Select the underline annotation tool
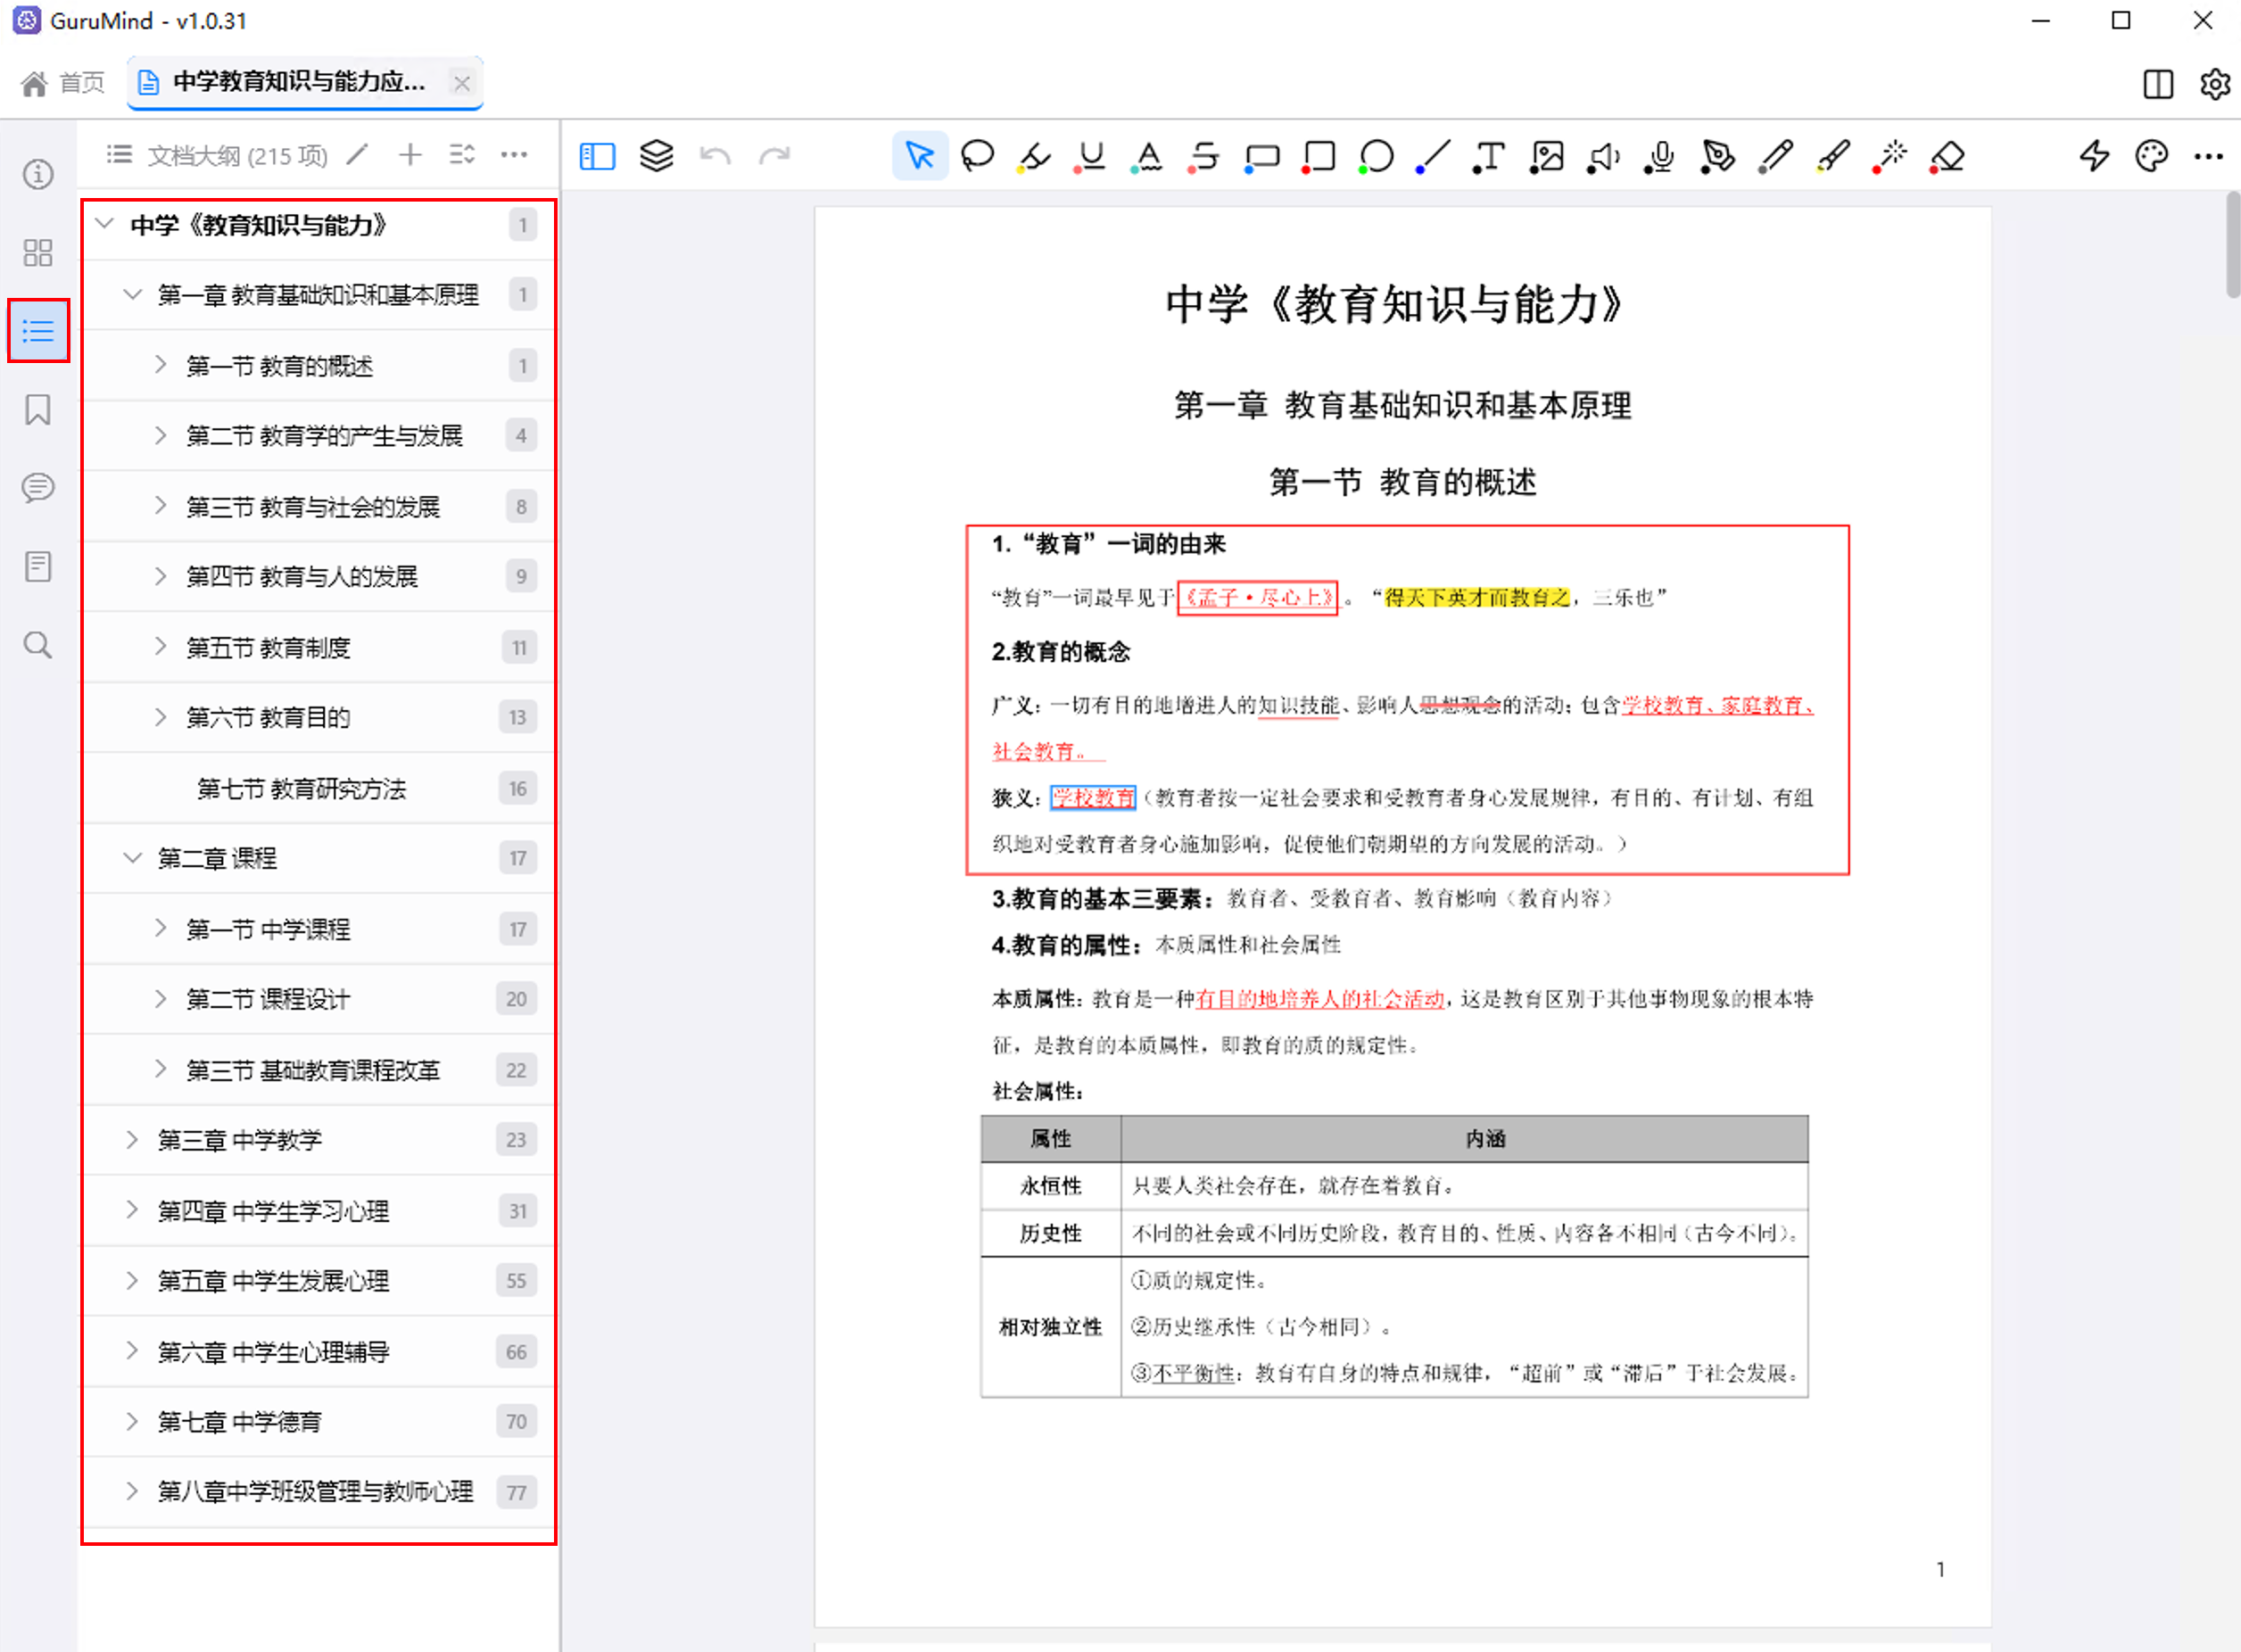 (x=1091, y=156)
